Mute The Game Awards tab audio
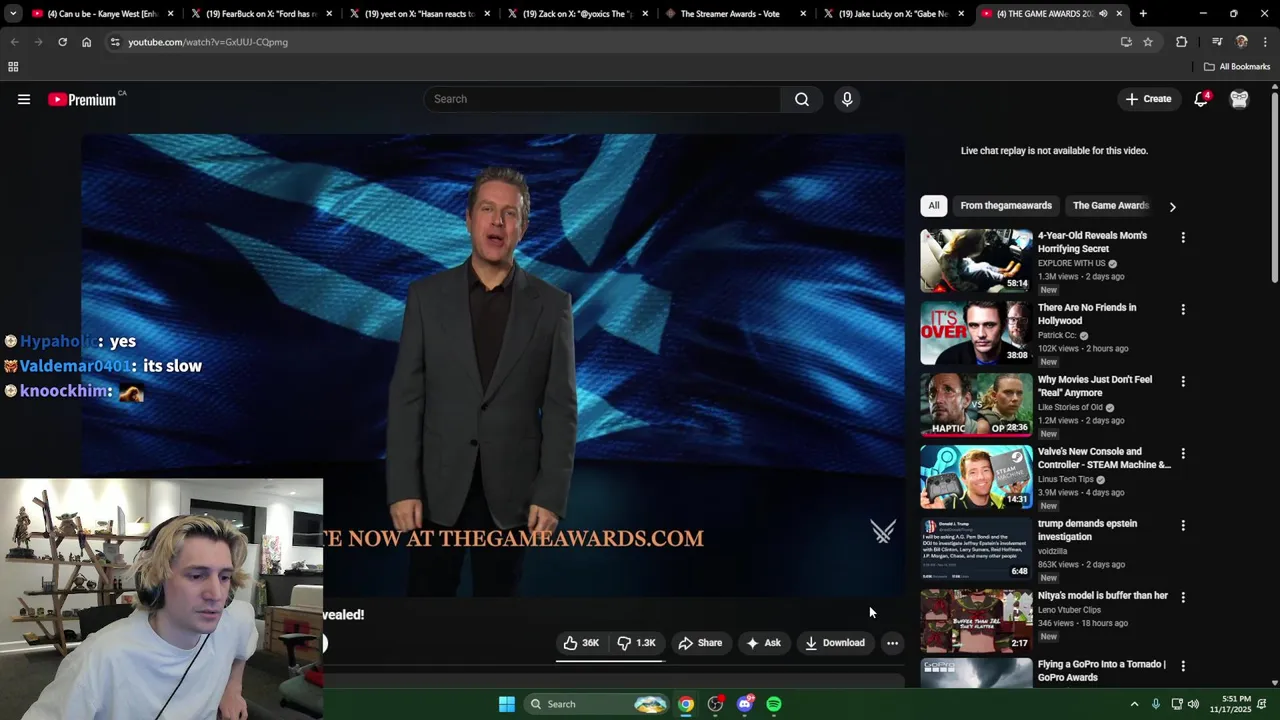Viewport: 1280px width, 720px height. 1103,14
